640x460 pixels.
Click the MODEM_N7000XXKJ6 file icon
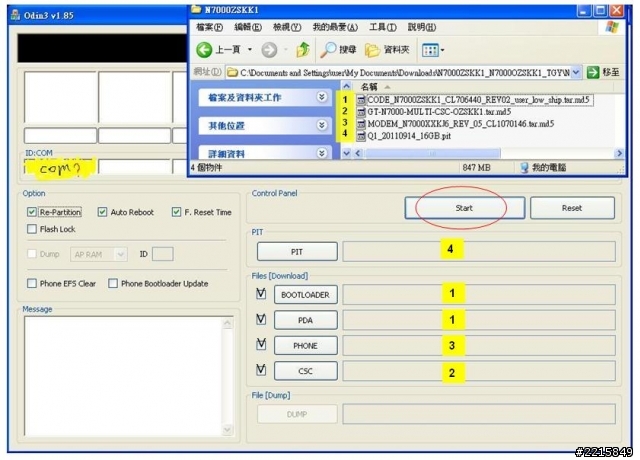[361, 123]
